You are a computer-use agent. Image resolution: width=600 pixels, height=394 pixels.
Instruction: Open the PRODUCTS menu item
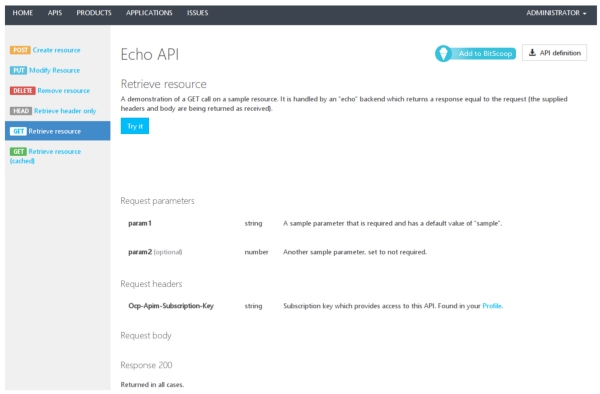(x=94, y=13)
